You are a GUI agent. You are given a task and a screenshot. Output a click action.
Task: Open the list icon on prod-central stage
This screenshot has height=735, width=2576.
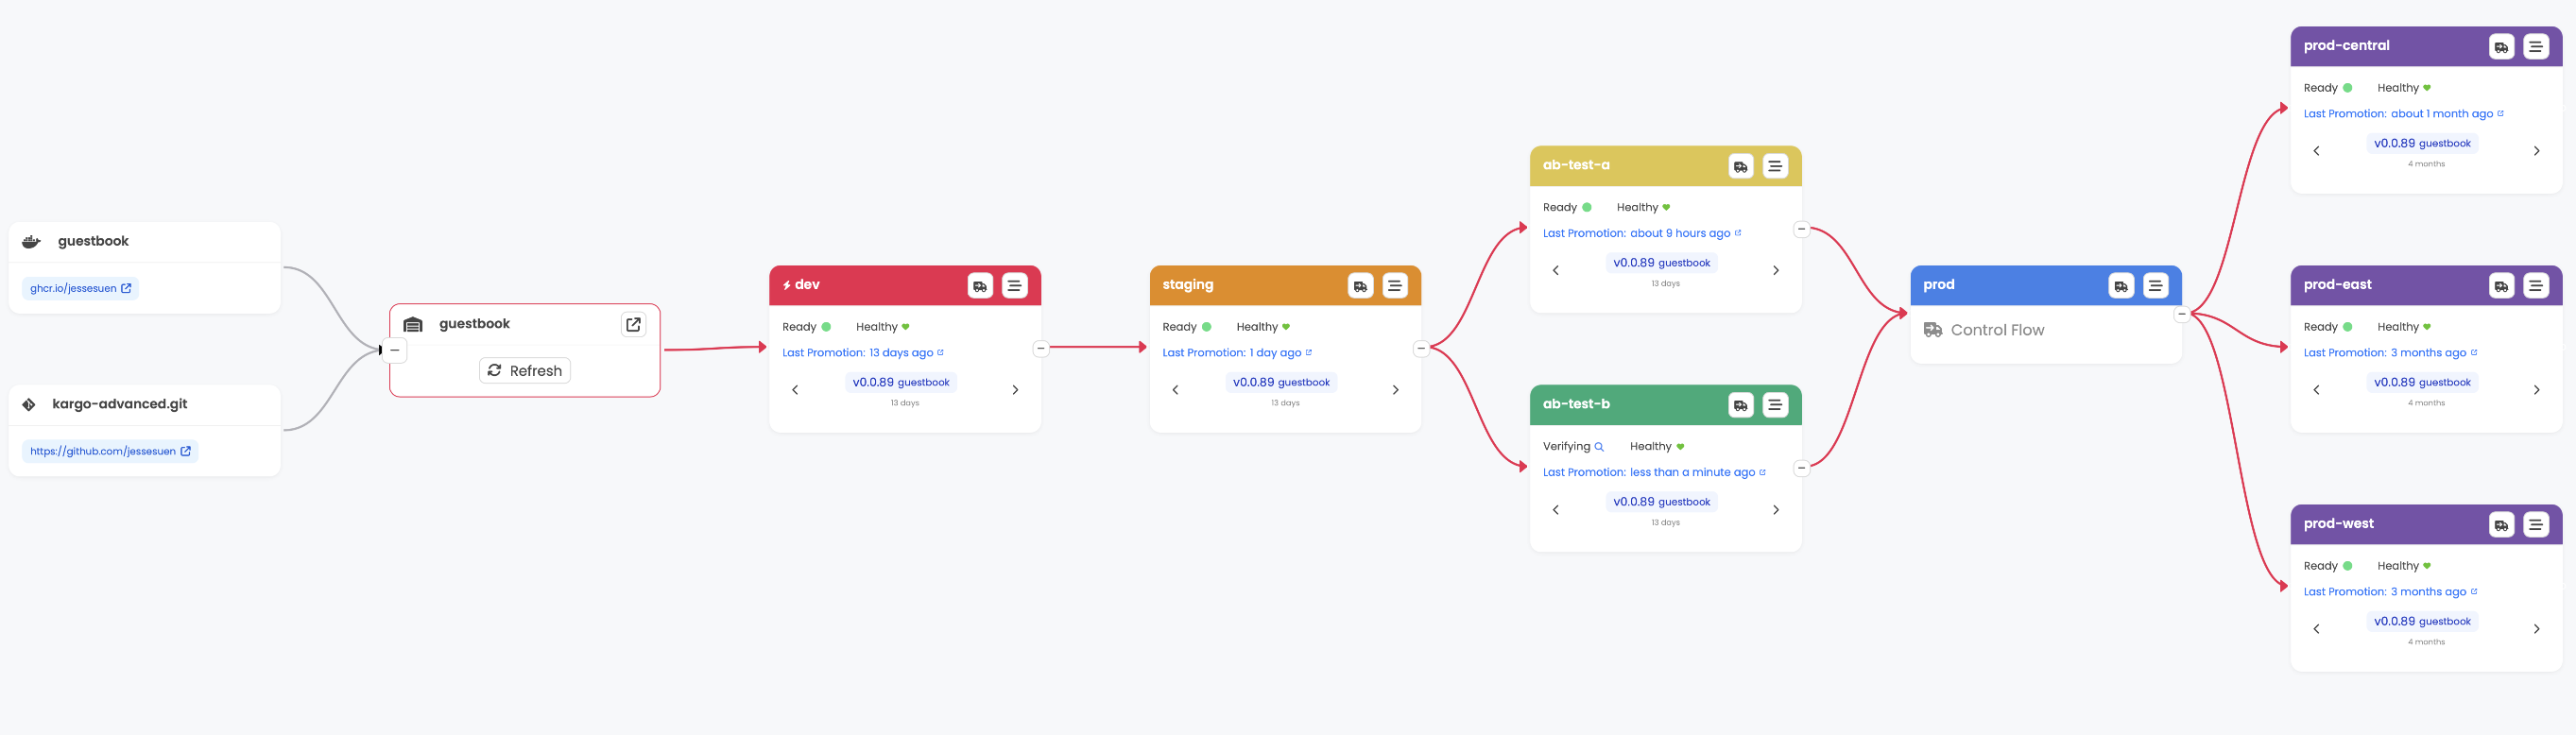pos(2535,47)
